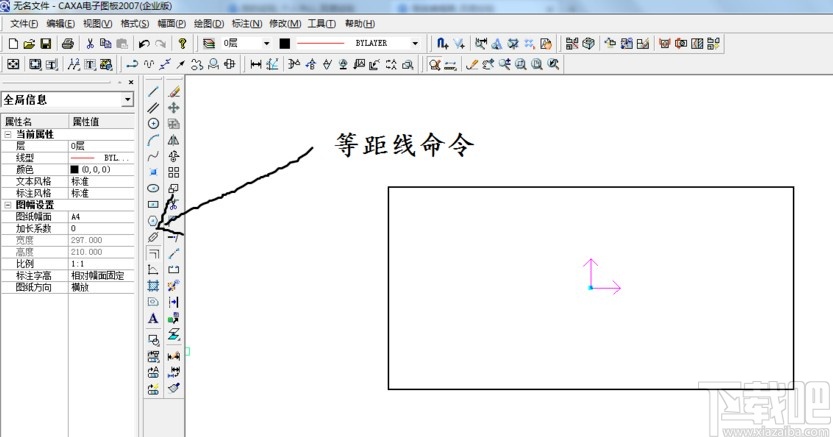Click the basic dimension toolbar icon
The image size is (833, 437).
(256, 64)
